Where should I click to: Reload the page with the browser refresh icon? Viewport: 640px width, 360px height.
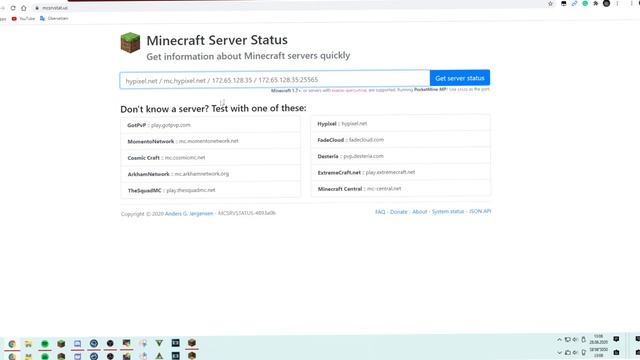pos(13,8)
